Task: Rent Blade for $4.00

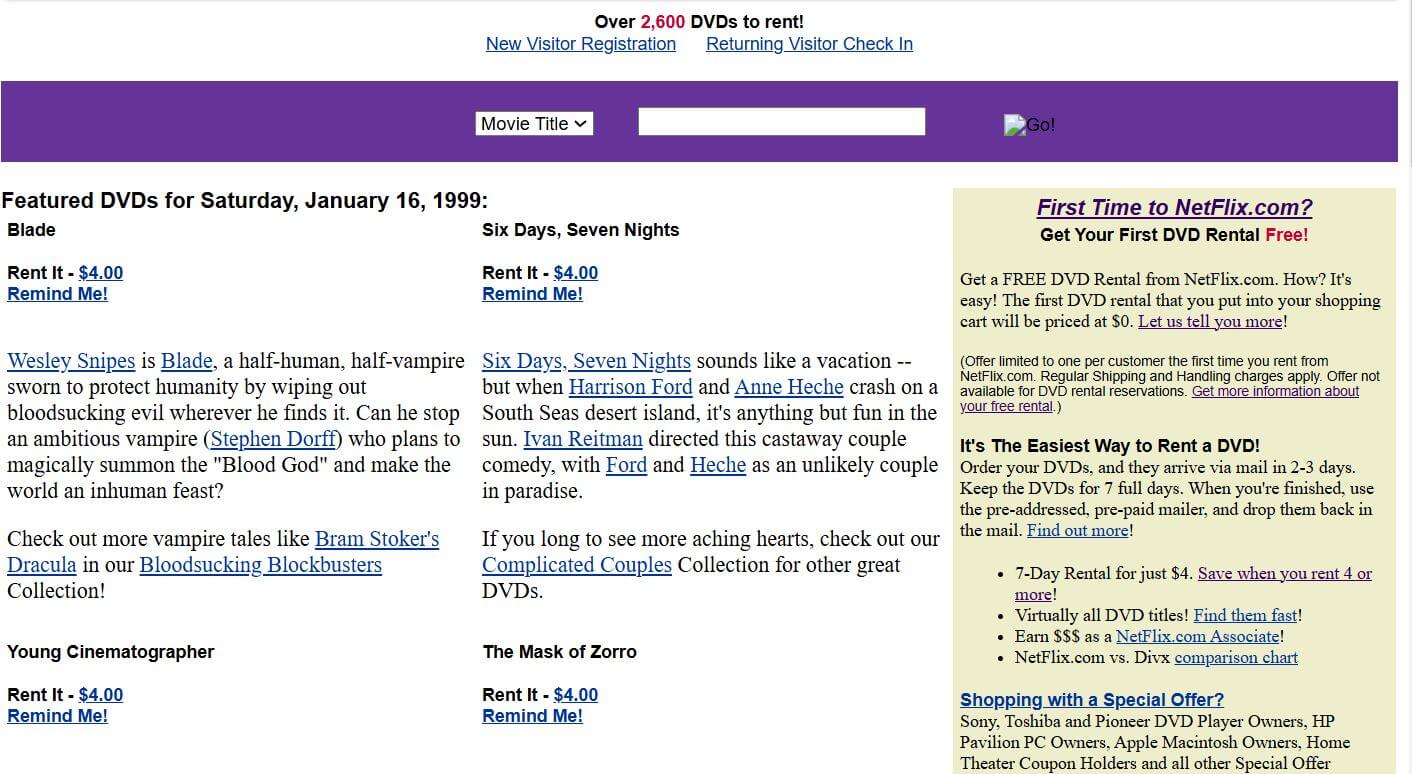Action: point(100,272)
